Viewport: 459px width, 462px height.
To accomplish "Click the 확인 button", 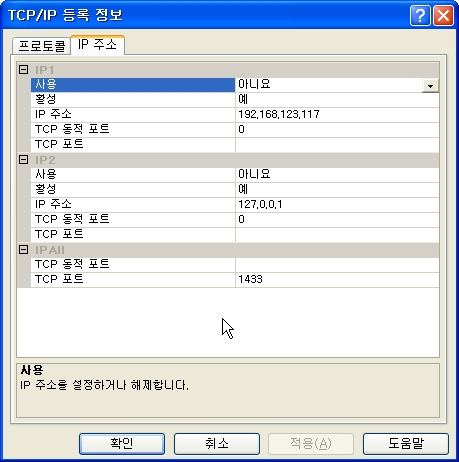I will click(x=122, y=444).
